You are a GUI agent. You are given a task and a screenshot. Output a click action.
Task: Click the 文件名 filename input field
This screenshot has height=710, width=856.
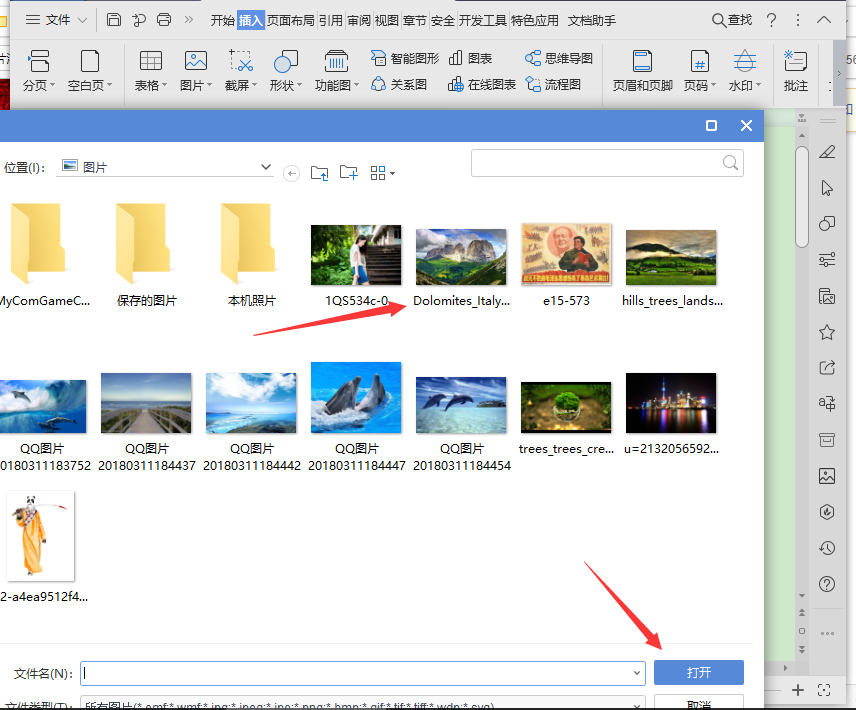pyautogui.click(x=363, y=673)
